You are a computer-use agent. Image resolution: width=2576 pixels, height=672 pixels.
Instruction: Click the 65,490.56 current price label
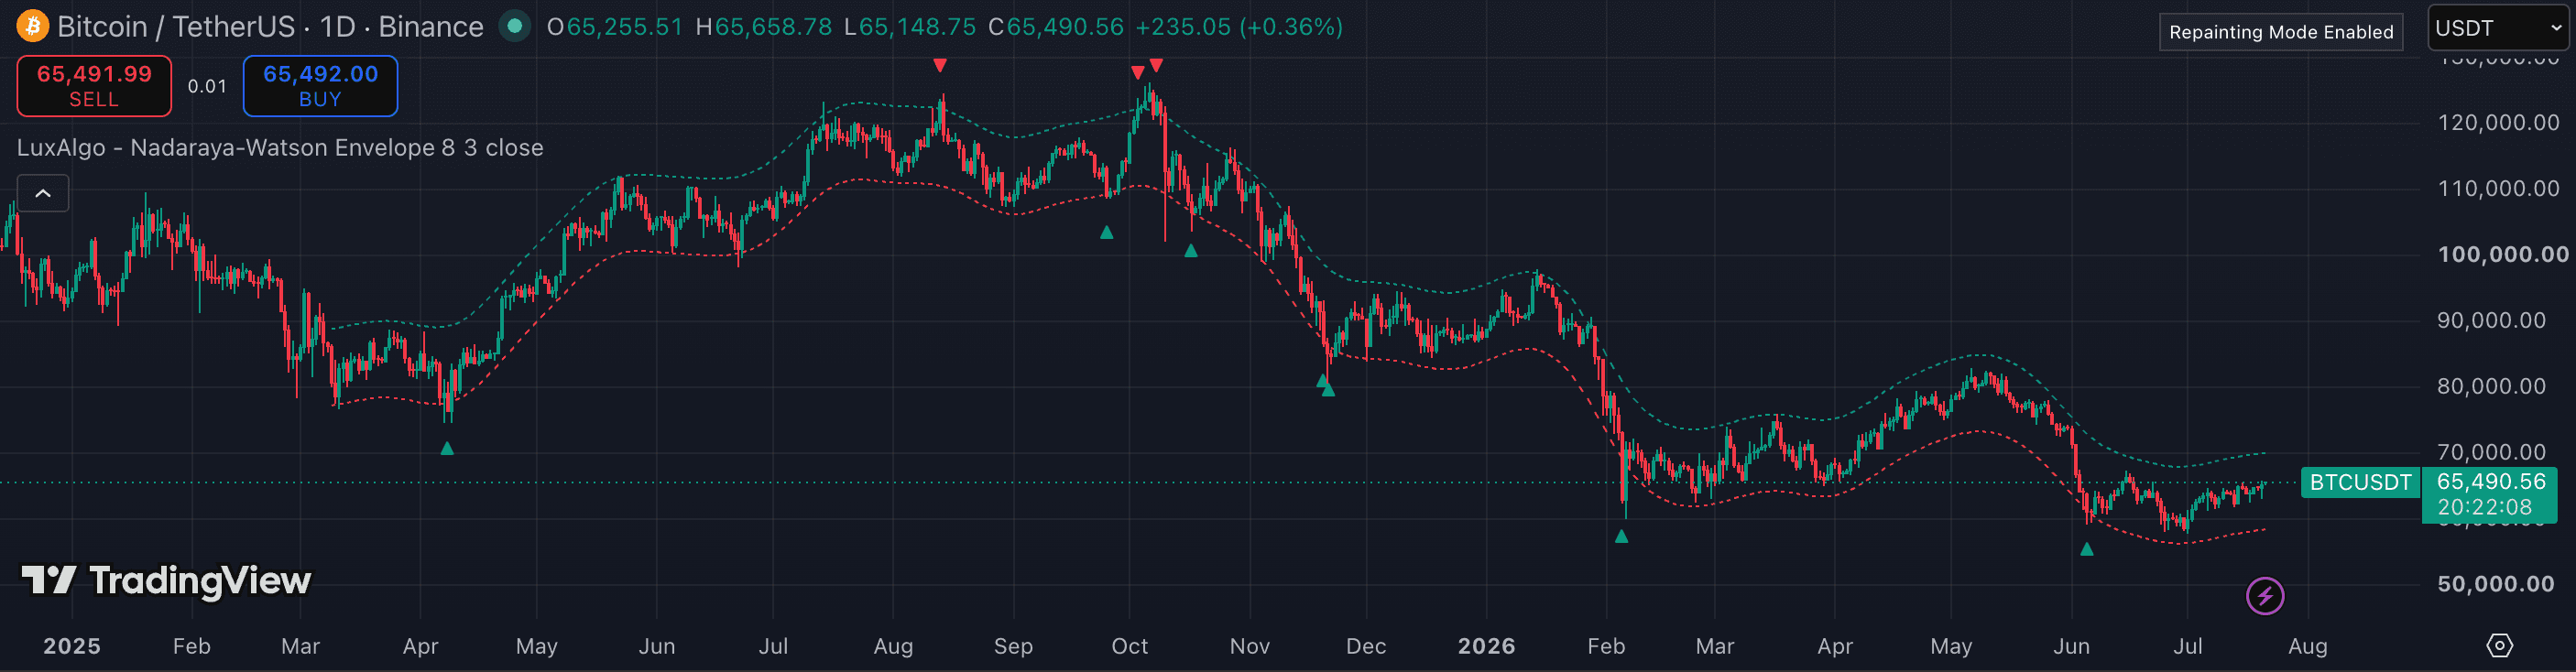(x=2491, y=481)
